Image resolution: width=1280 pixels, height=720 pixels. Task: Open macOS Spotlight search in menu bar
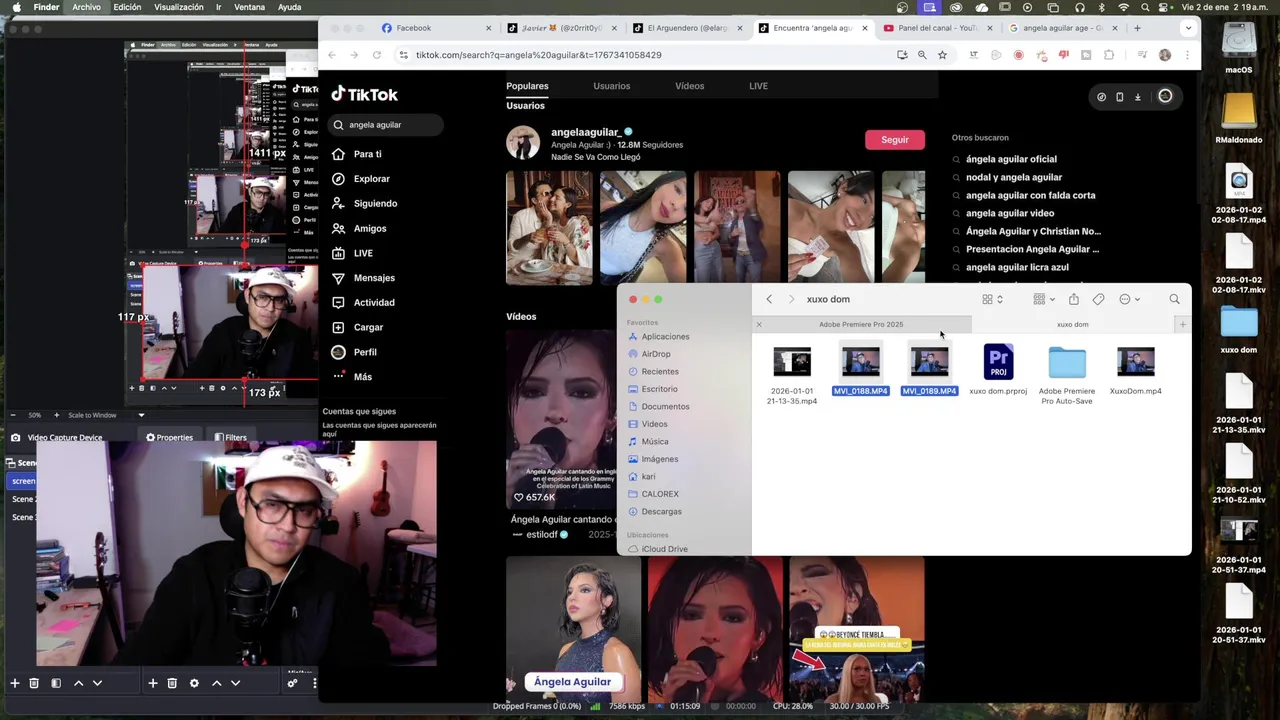coord(1145,7)
